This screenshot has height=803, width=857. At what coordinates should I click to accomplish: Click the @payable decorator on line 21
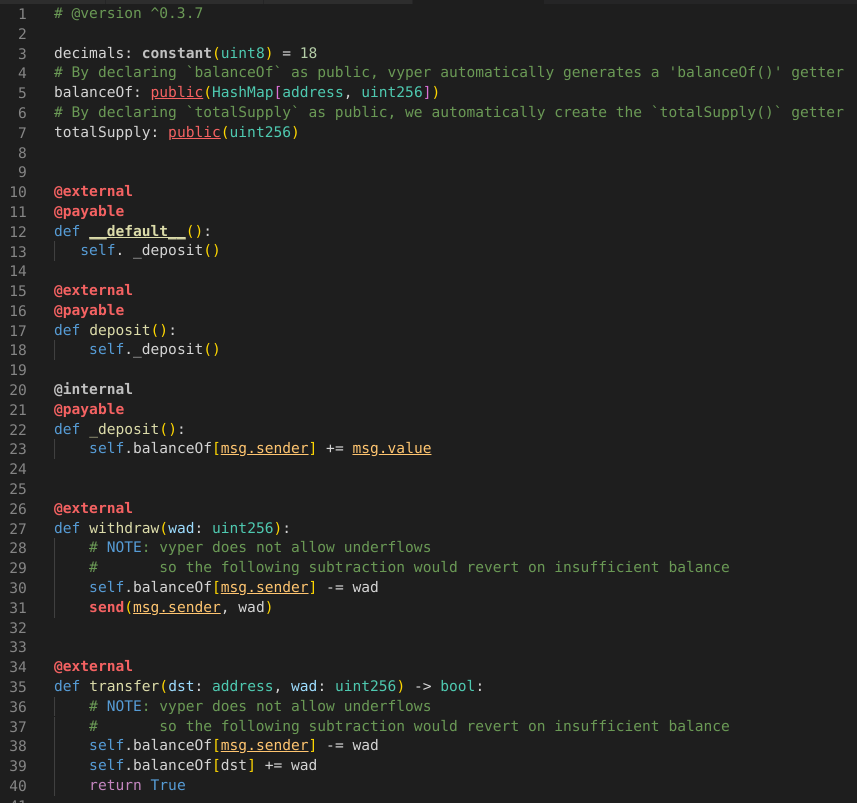89,409
